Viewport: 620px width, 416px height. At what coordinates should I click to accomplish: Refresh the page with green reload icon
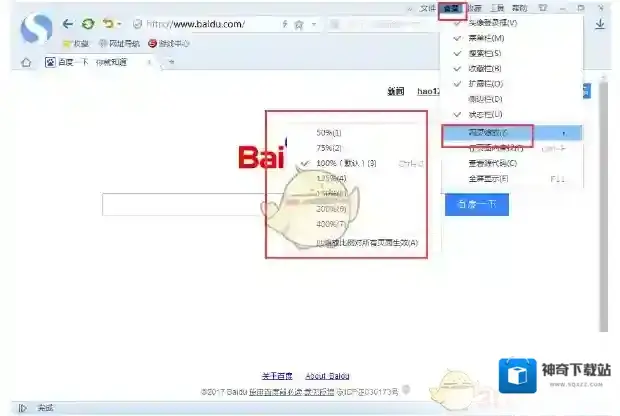pyautogui.click(x=88, y=23)
